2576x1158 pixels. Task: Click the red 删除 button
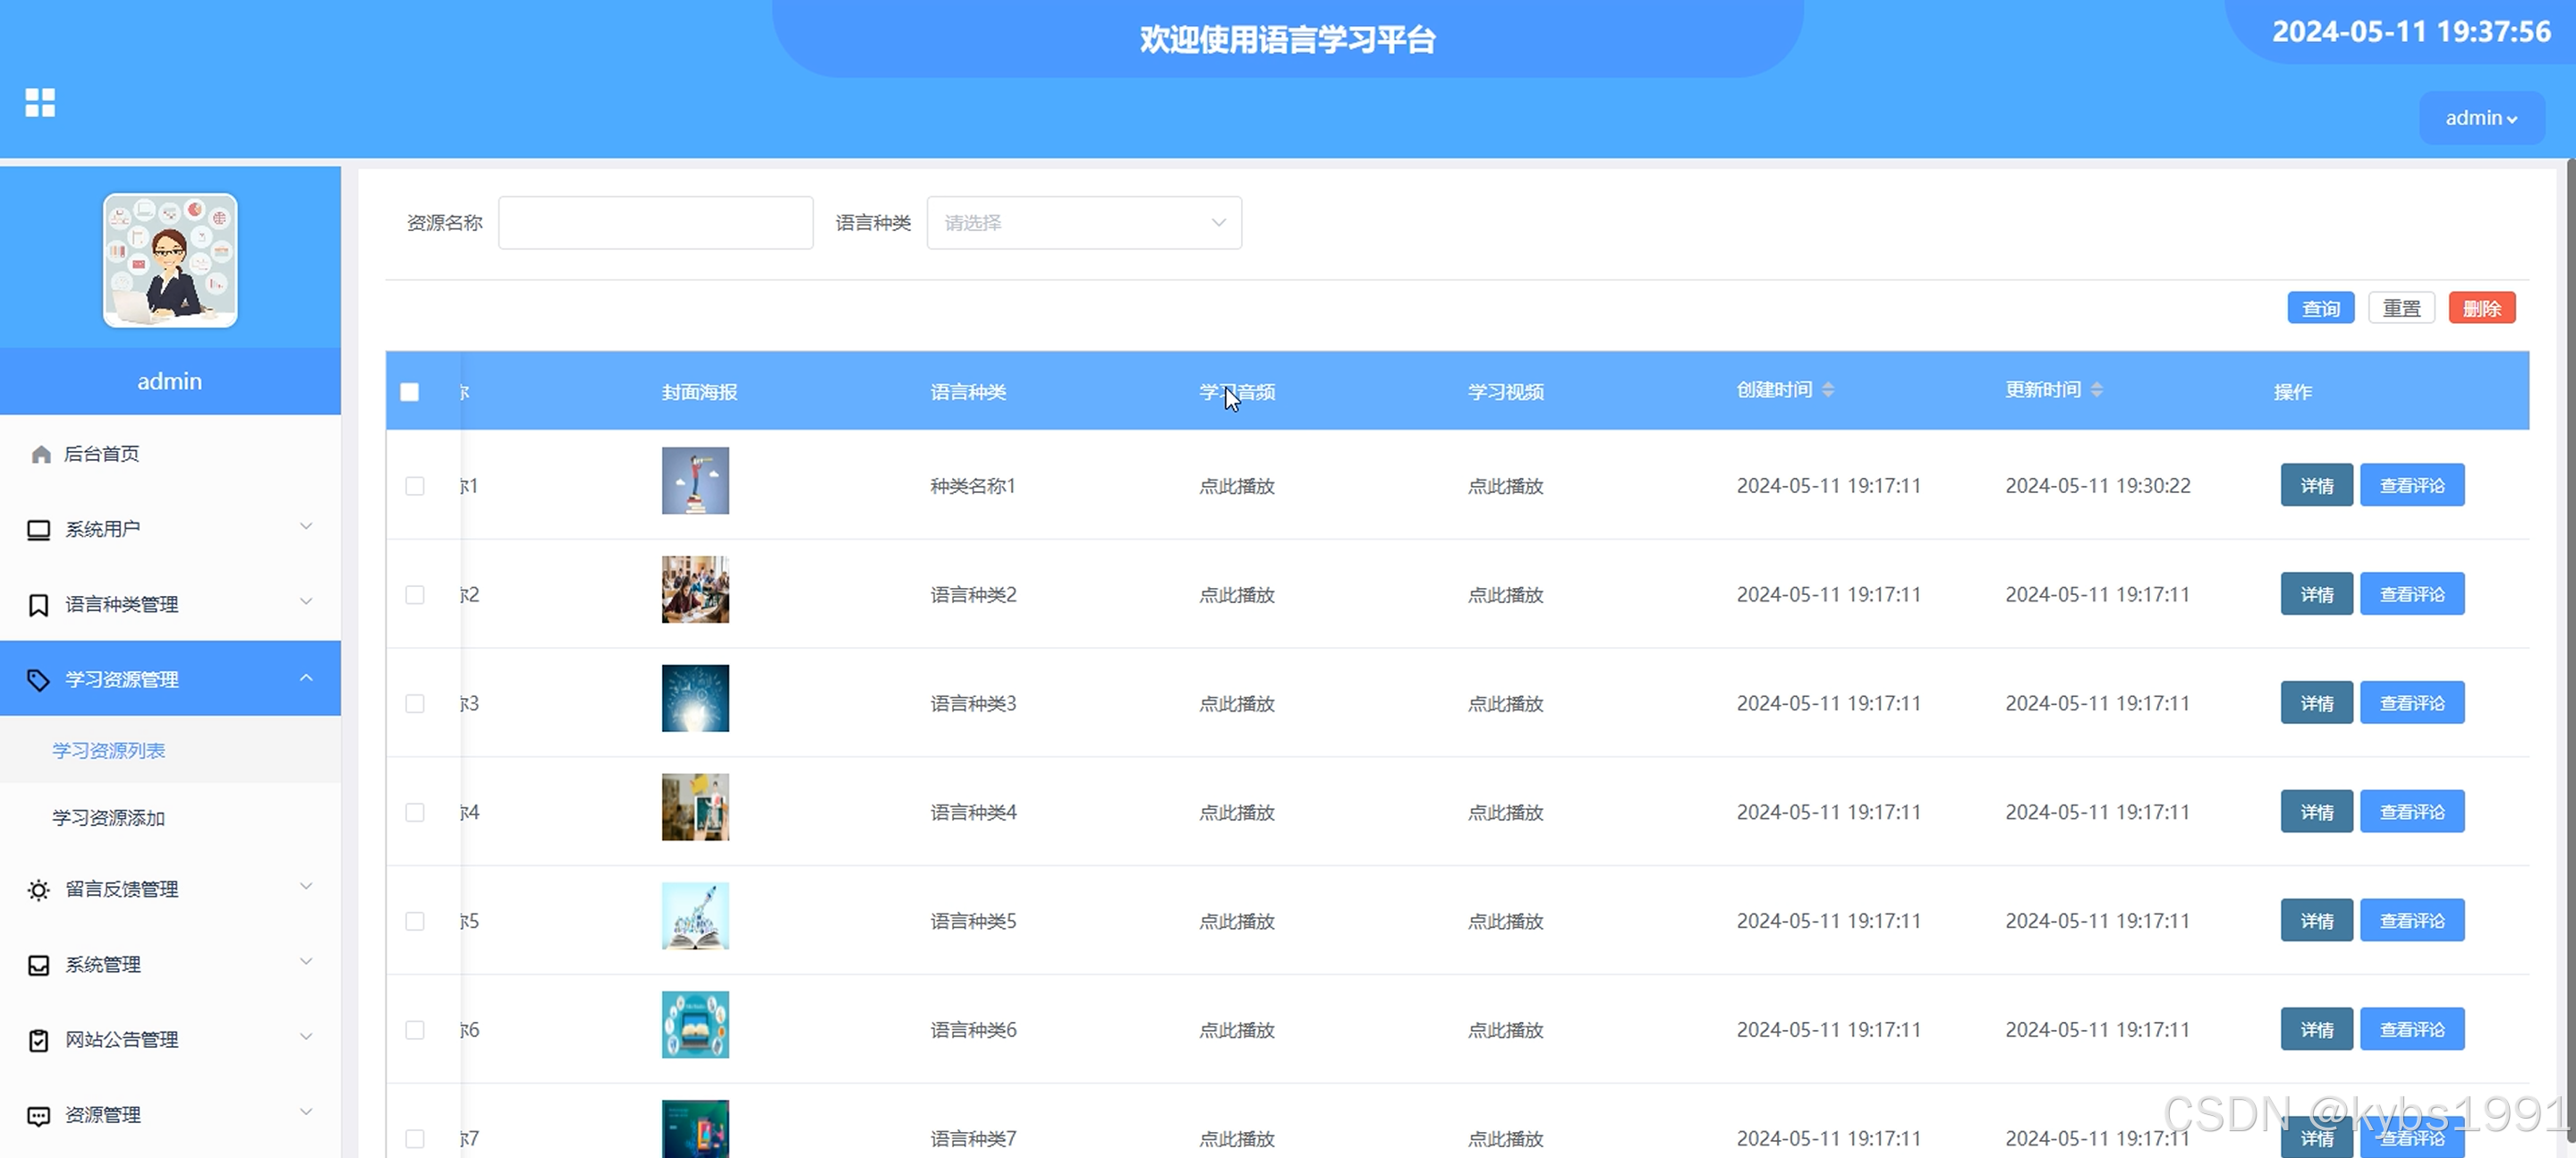2481,309
